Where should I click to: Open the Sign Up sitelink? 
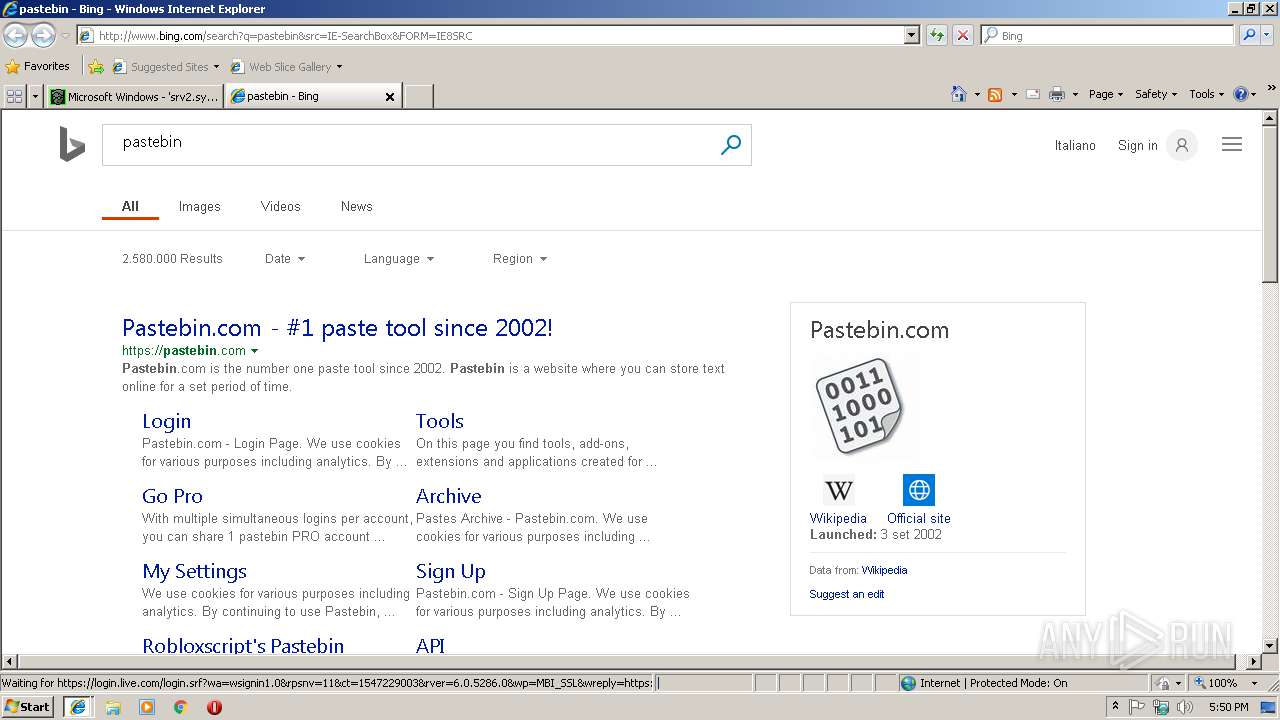(x=450, y=571)
